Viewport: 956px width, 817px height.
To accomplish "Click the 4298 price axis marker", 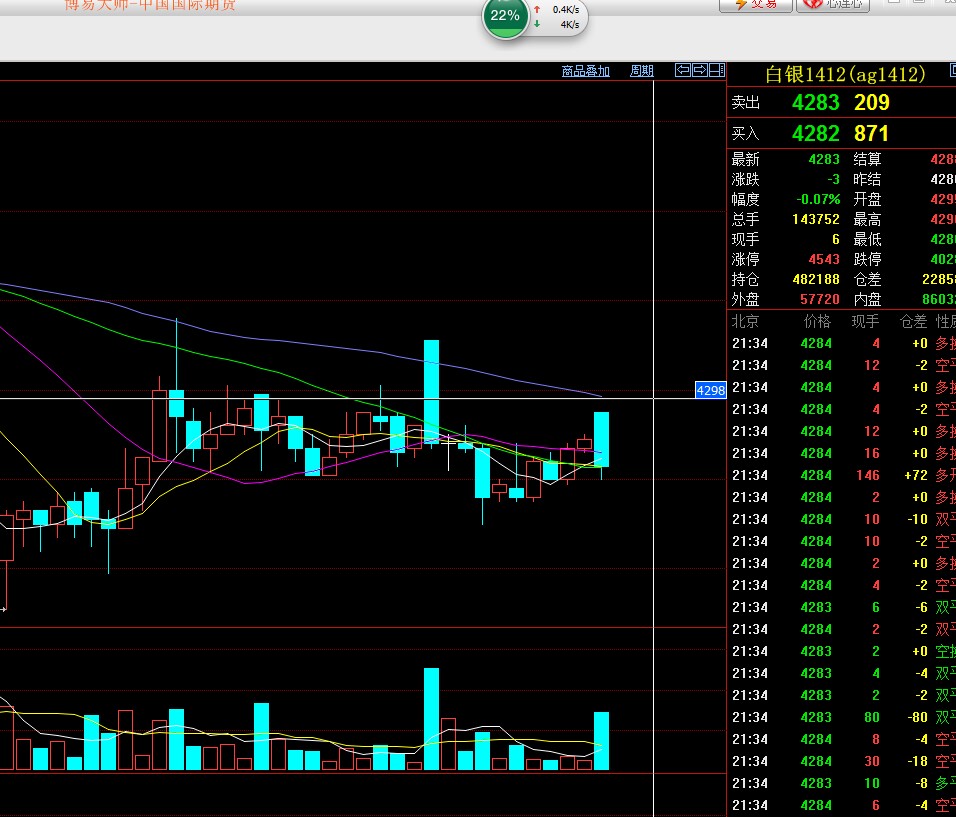I will (710, 391).
